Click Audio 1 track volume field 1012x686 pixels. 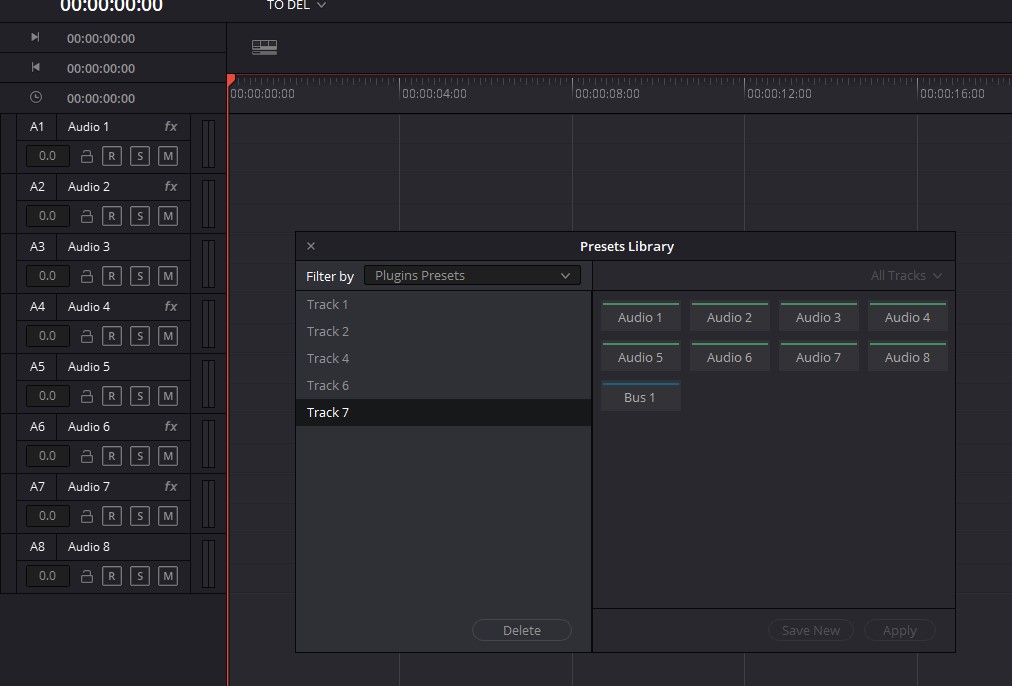pos(47,156)
